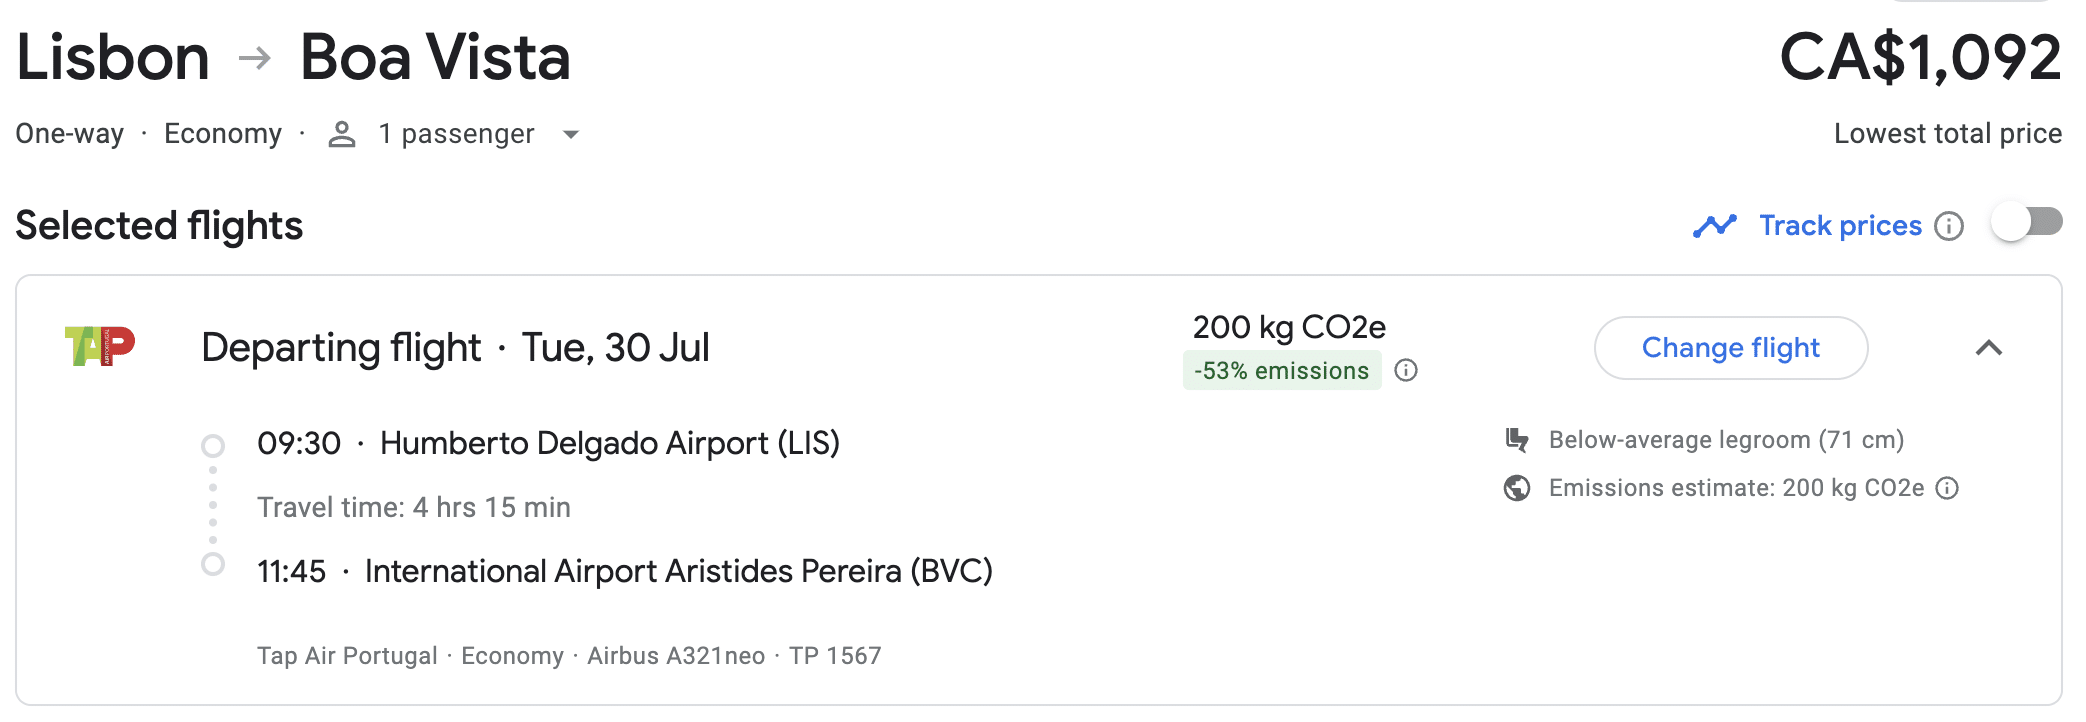The width and height of the screenshot is (2086, 722).
Task: Click the 11:45 arrival timeline circle marker
Action: (213, 564)
